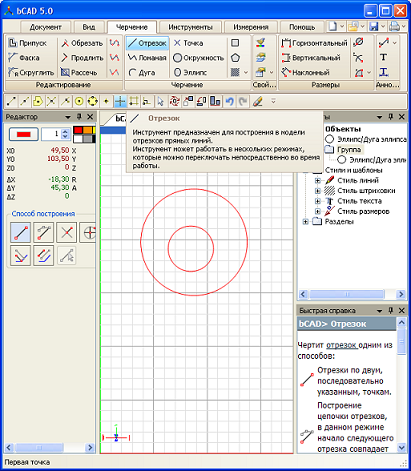Click the Обрезать trim tool

82,43
